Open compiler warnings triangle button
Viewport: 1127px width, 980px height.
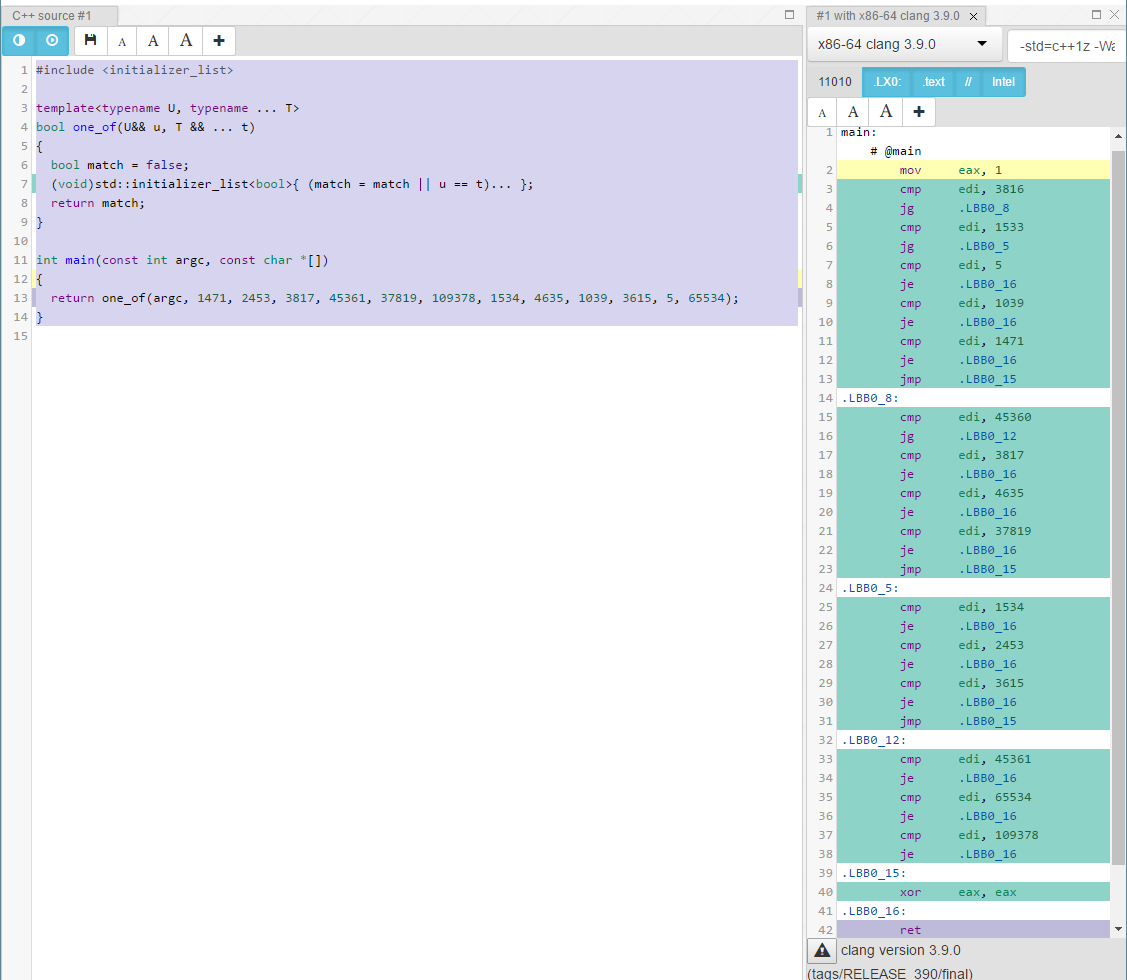(822, 950)
